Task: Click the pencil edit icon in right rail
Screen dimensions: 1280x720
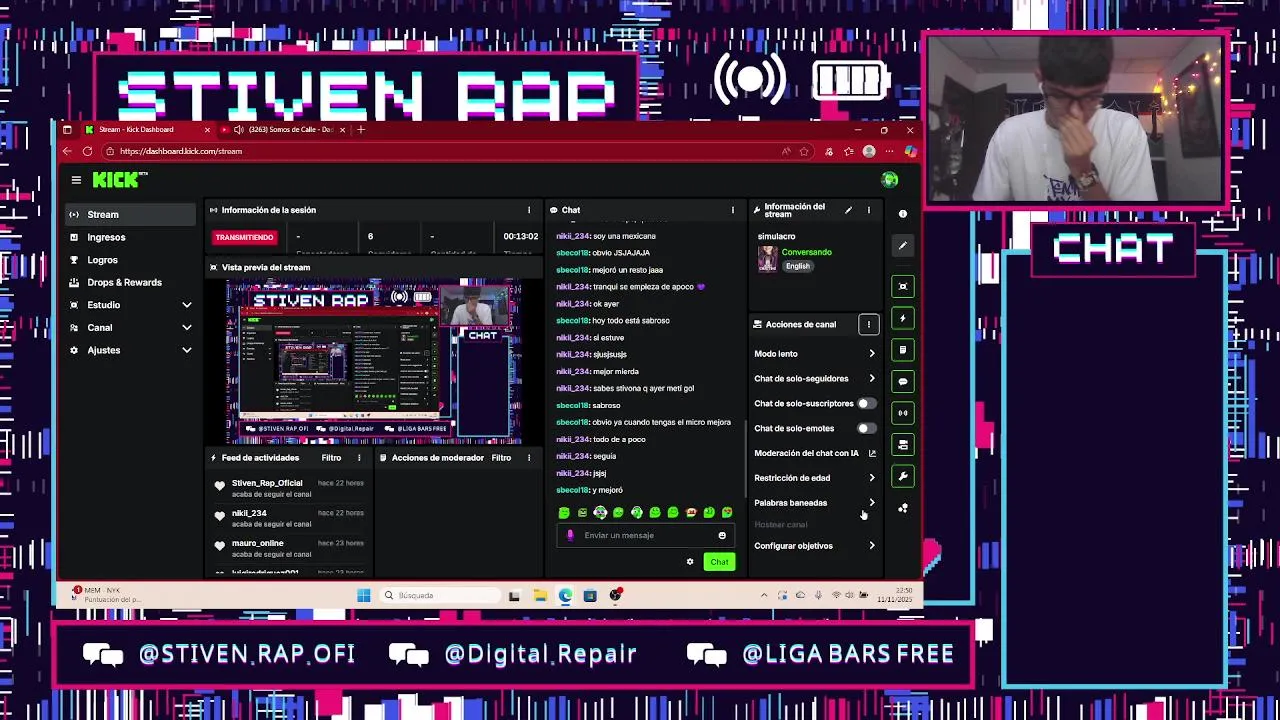Action: click(x=903, y=245)
